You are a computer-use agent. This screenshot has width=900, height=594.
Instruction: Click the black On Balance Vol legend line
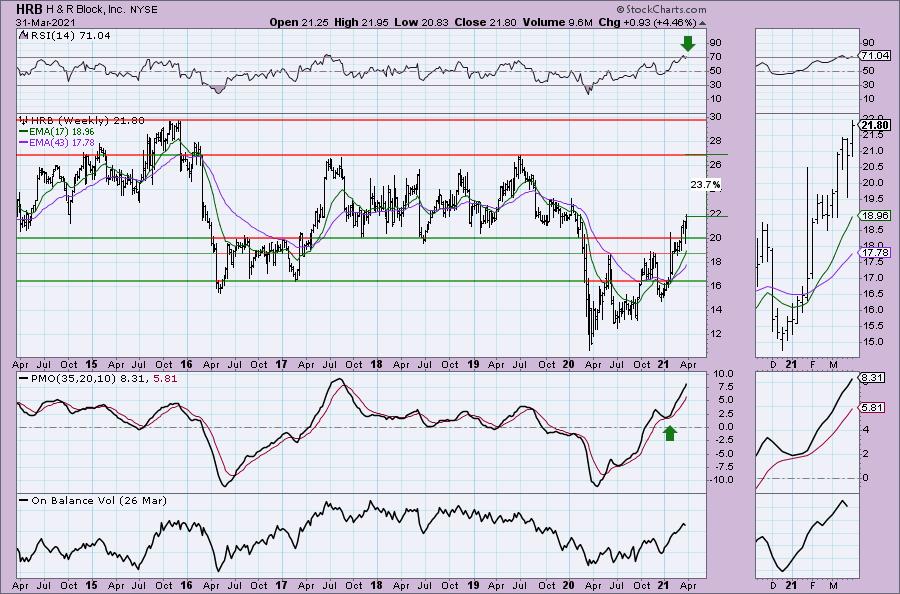coord(24,500)
